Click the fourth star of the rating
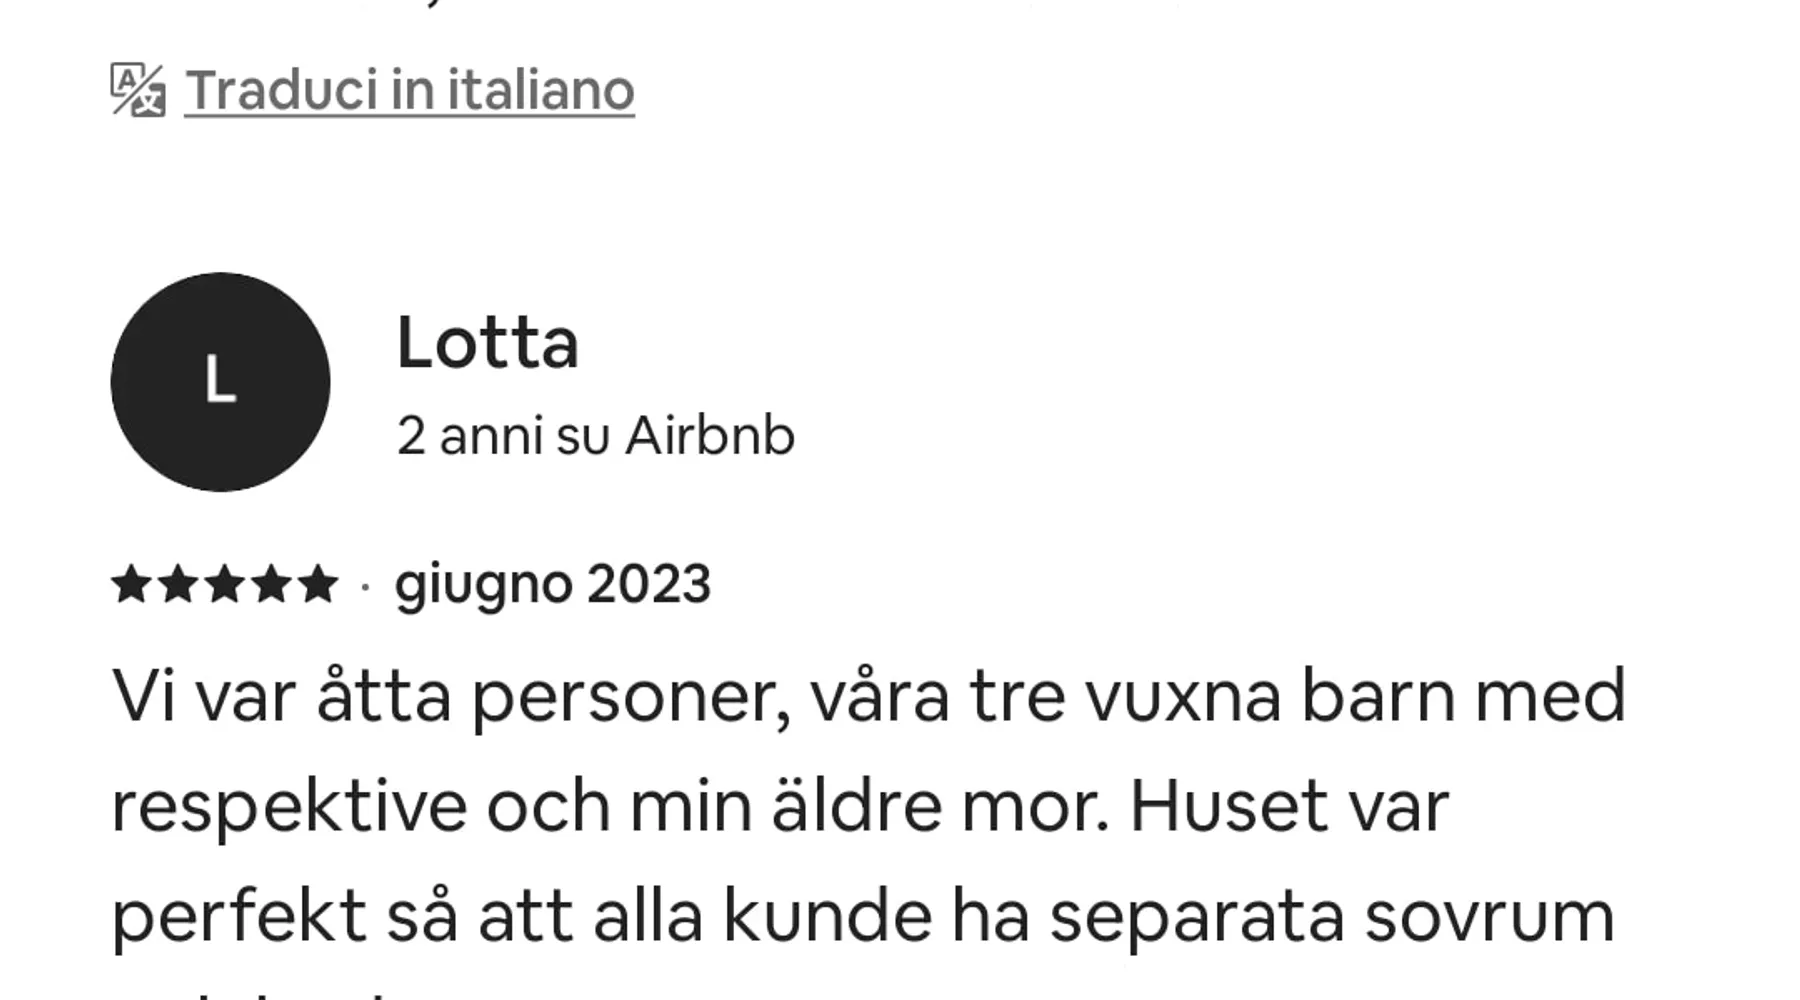 pyautogui.click(x=272, y=584)
